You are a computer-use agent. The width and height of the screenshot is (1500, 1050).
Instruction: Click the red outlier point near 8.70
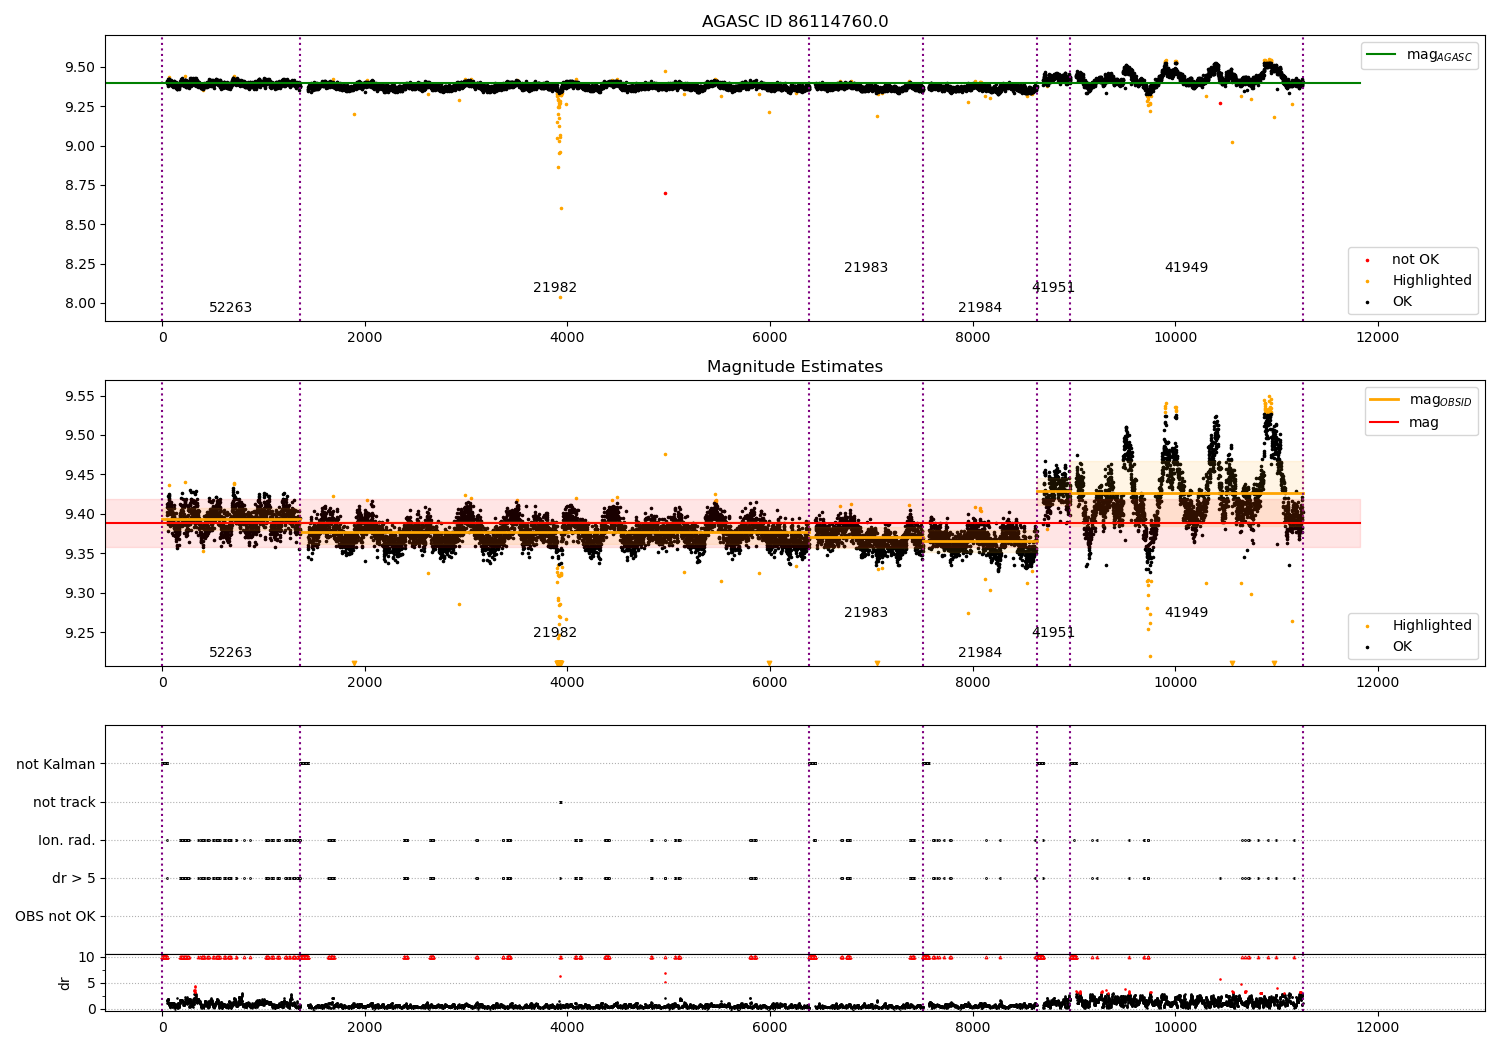coord(665,193)
